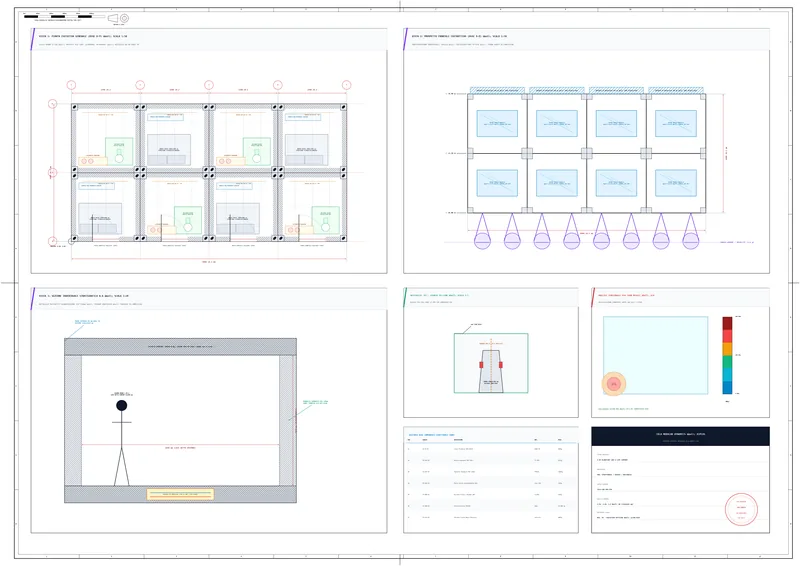The image size is (800, 566).
Task: Select the dark red top segment of the color legend
Action: [x=727, y=323]
